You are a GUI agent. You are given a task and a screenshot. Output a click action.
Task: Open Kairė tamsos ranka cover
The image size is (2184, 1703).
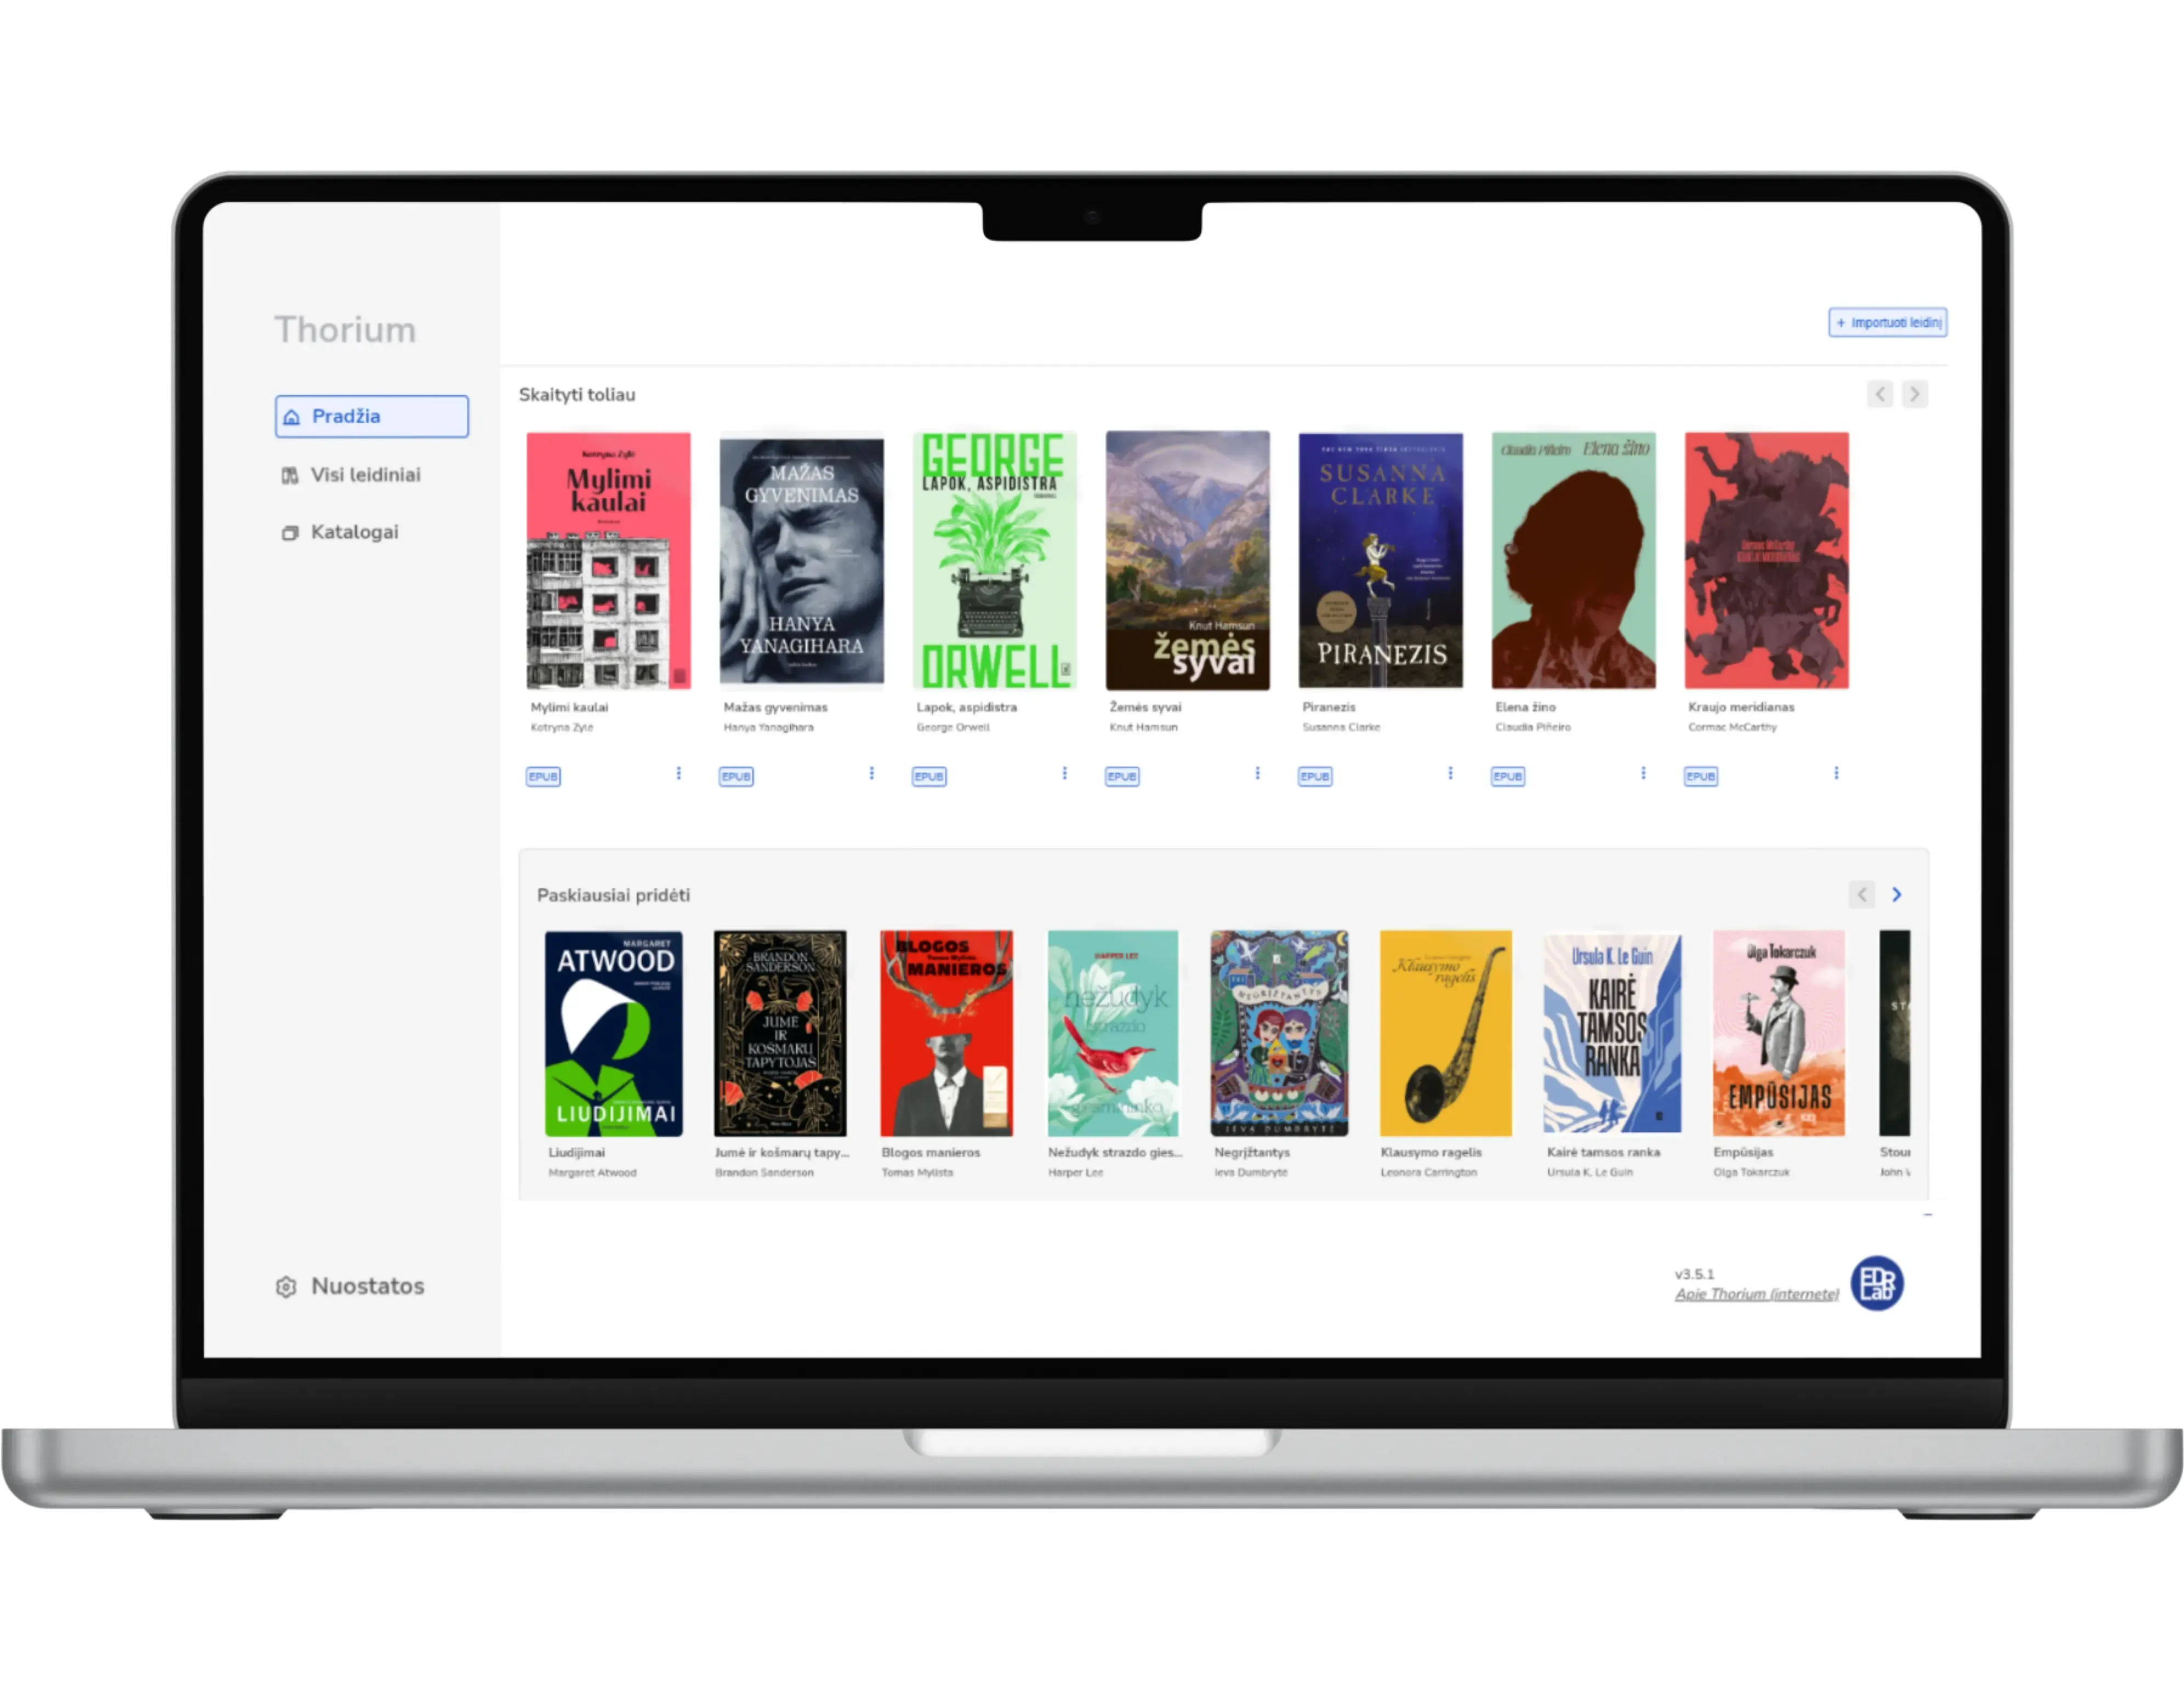click(x=1613, y=1034)
